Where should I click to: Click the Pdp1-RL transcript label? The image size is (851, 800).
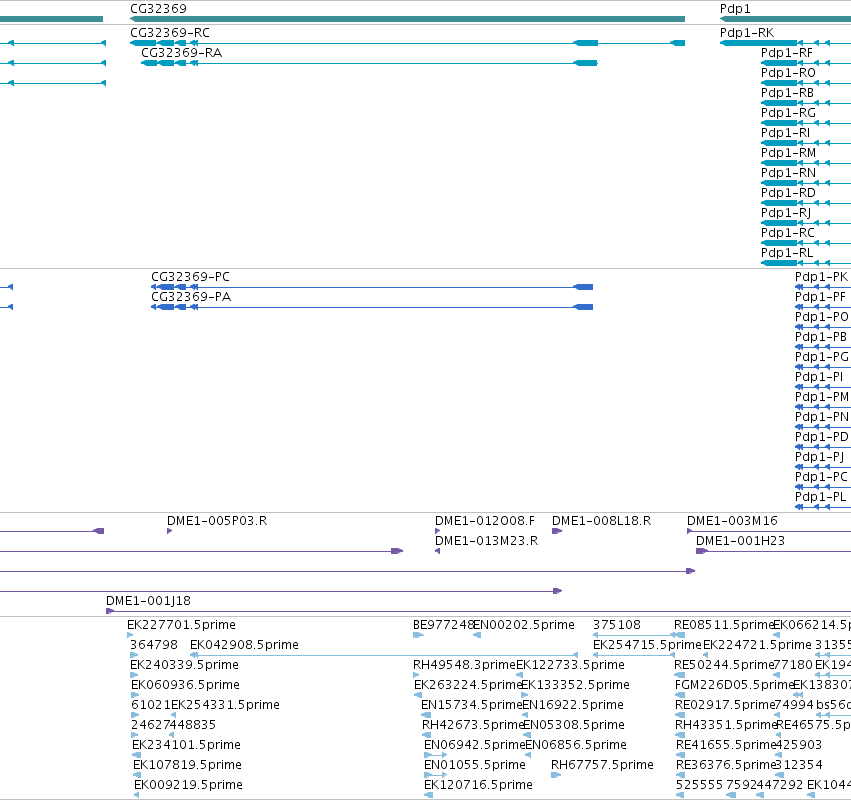(787, 253)
